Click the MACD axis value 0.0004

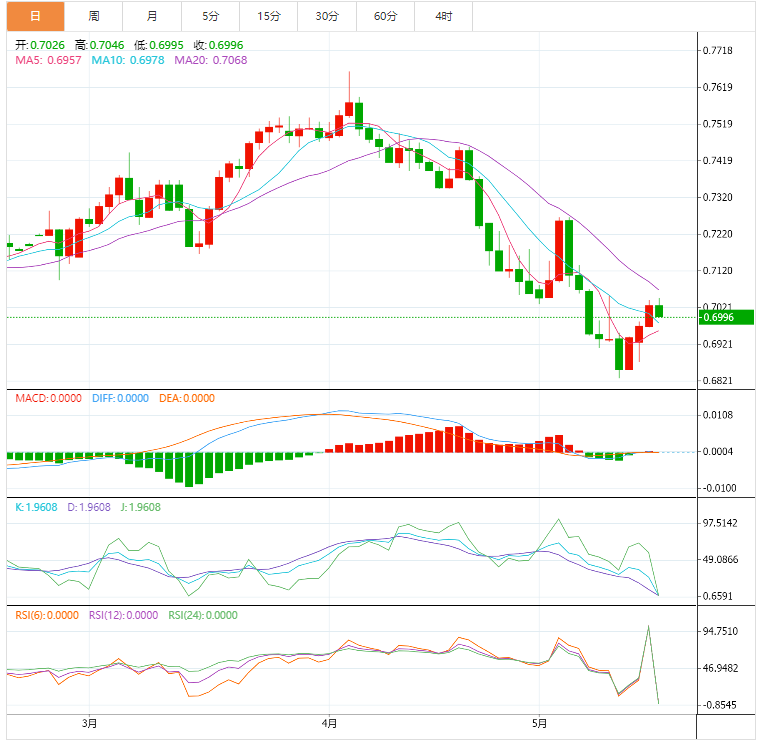click(x=718, y=451)
